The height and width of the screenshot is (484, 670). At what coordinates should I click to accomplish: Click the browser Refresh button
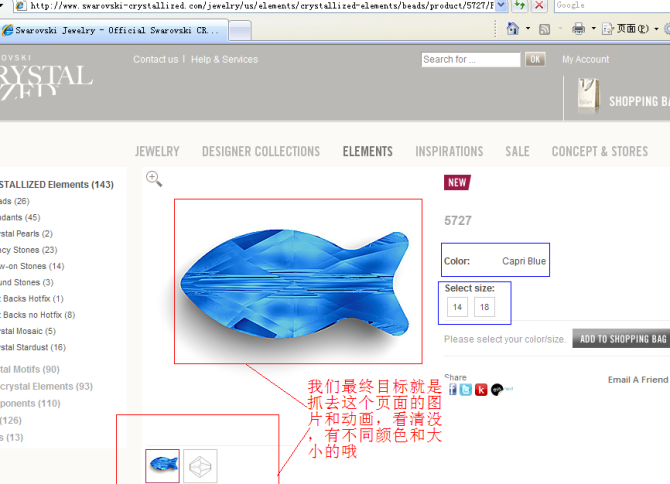tap(519, 6)
